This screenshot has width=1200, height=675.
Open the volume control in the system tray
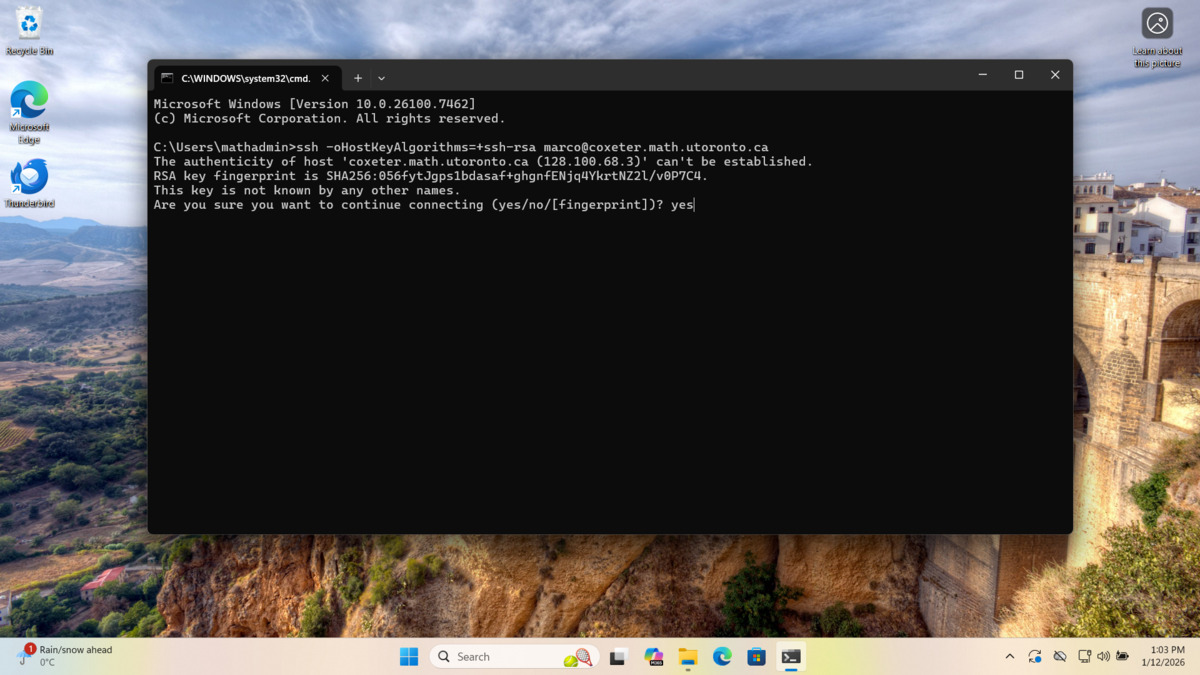(x=1103, y=656)
